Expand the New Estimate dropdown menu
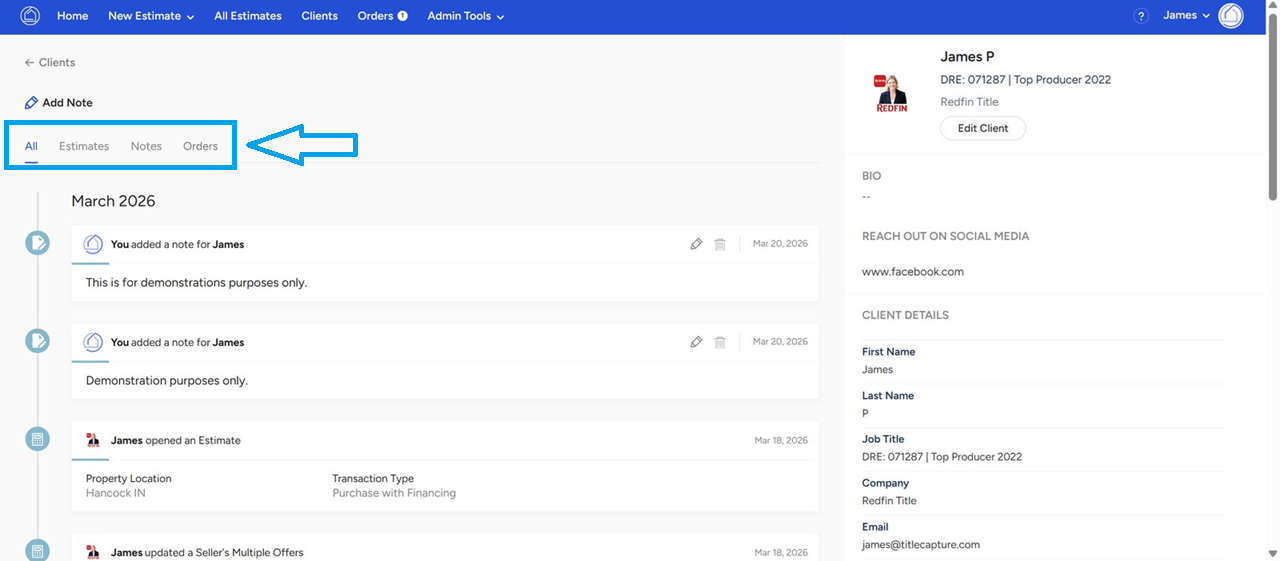The height and width of the screenshot is (561, 1280). [151, 16]
